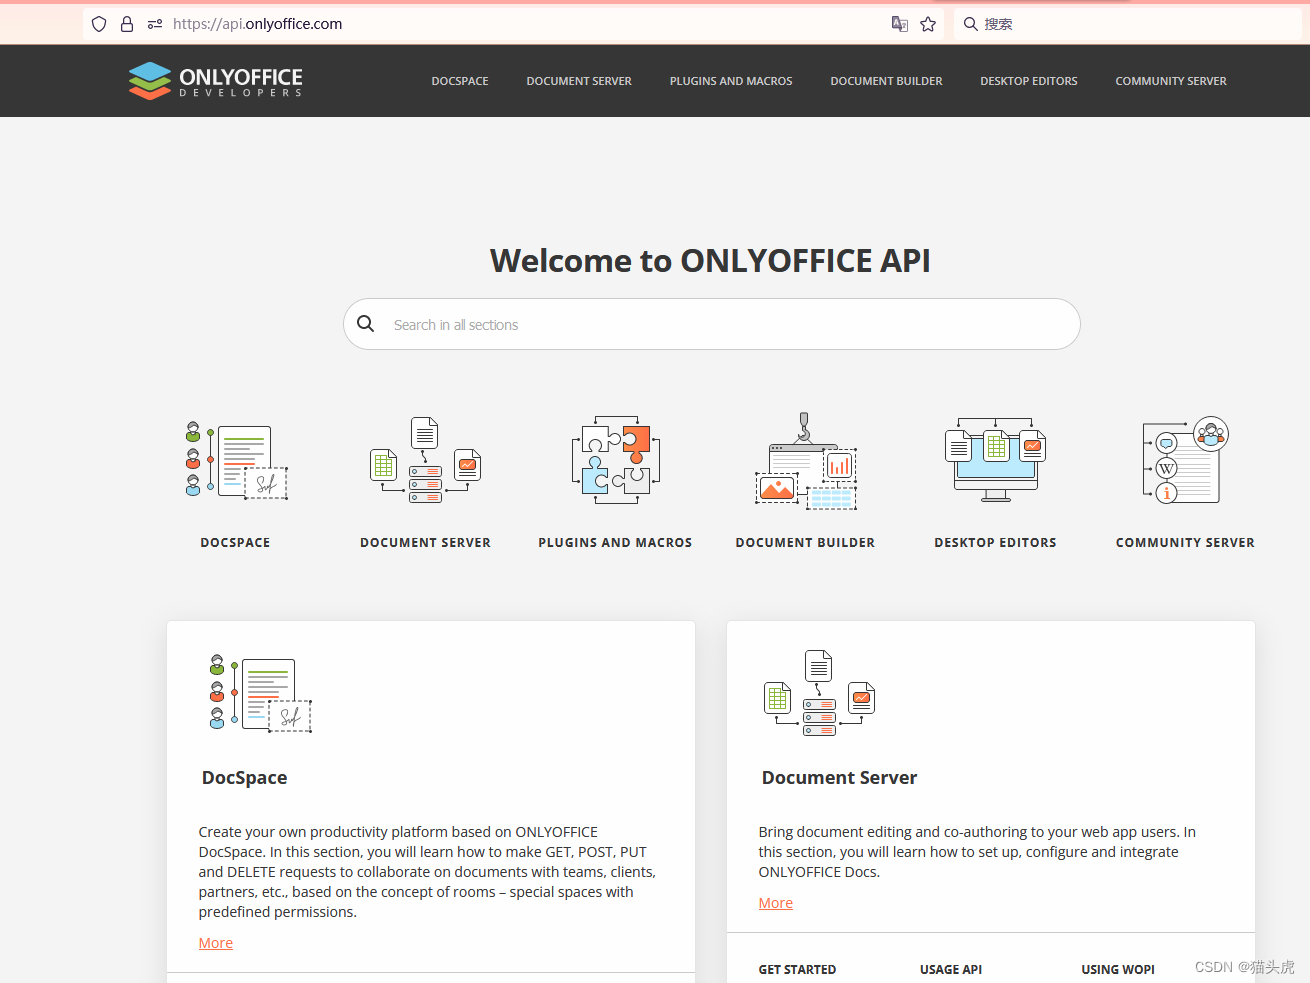Select DOCUMENT SERVER in top navigation
This screenshot has width=1310, height=983.
click(579, 81)
